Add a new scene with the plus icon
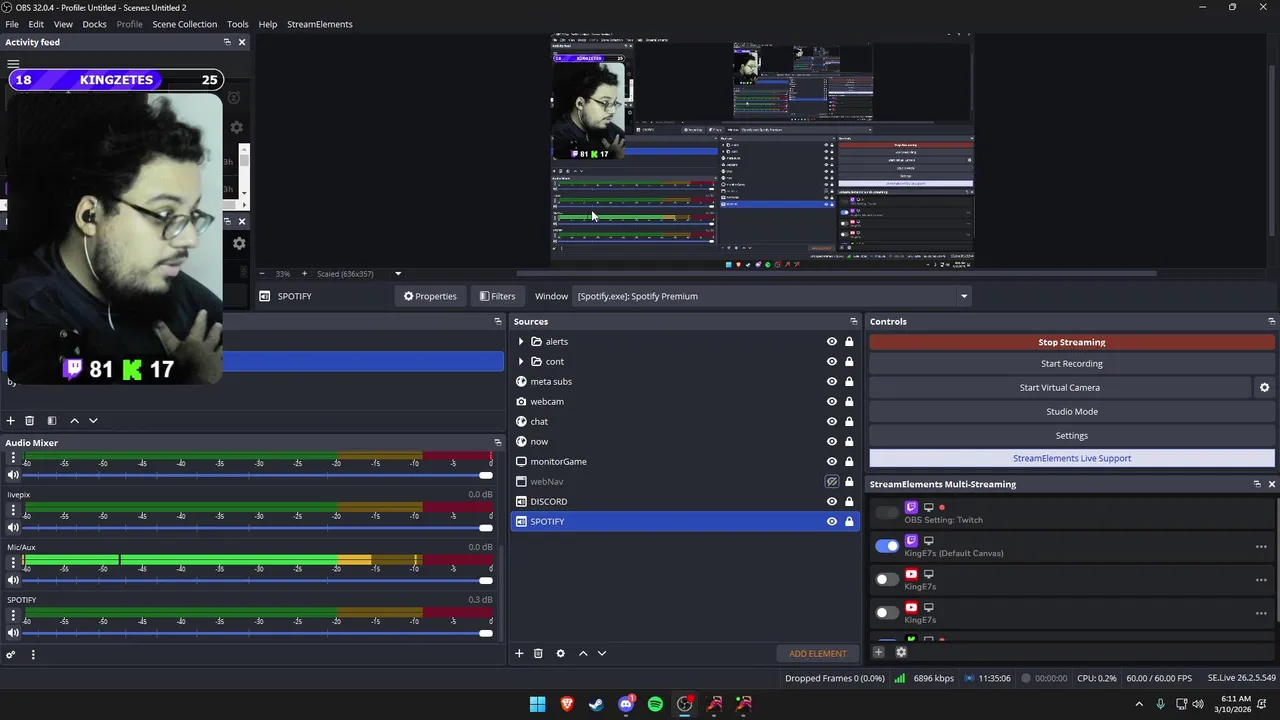Viewport: 1280px width, 720px height. point(11,421)
